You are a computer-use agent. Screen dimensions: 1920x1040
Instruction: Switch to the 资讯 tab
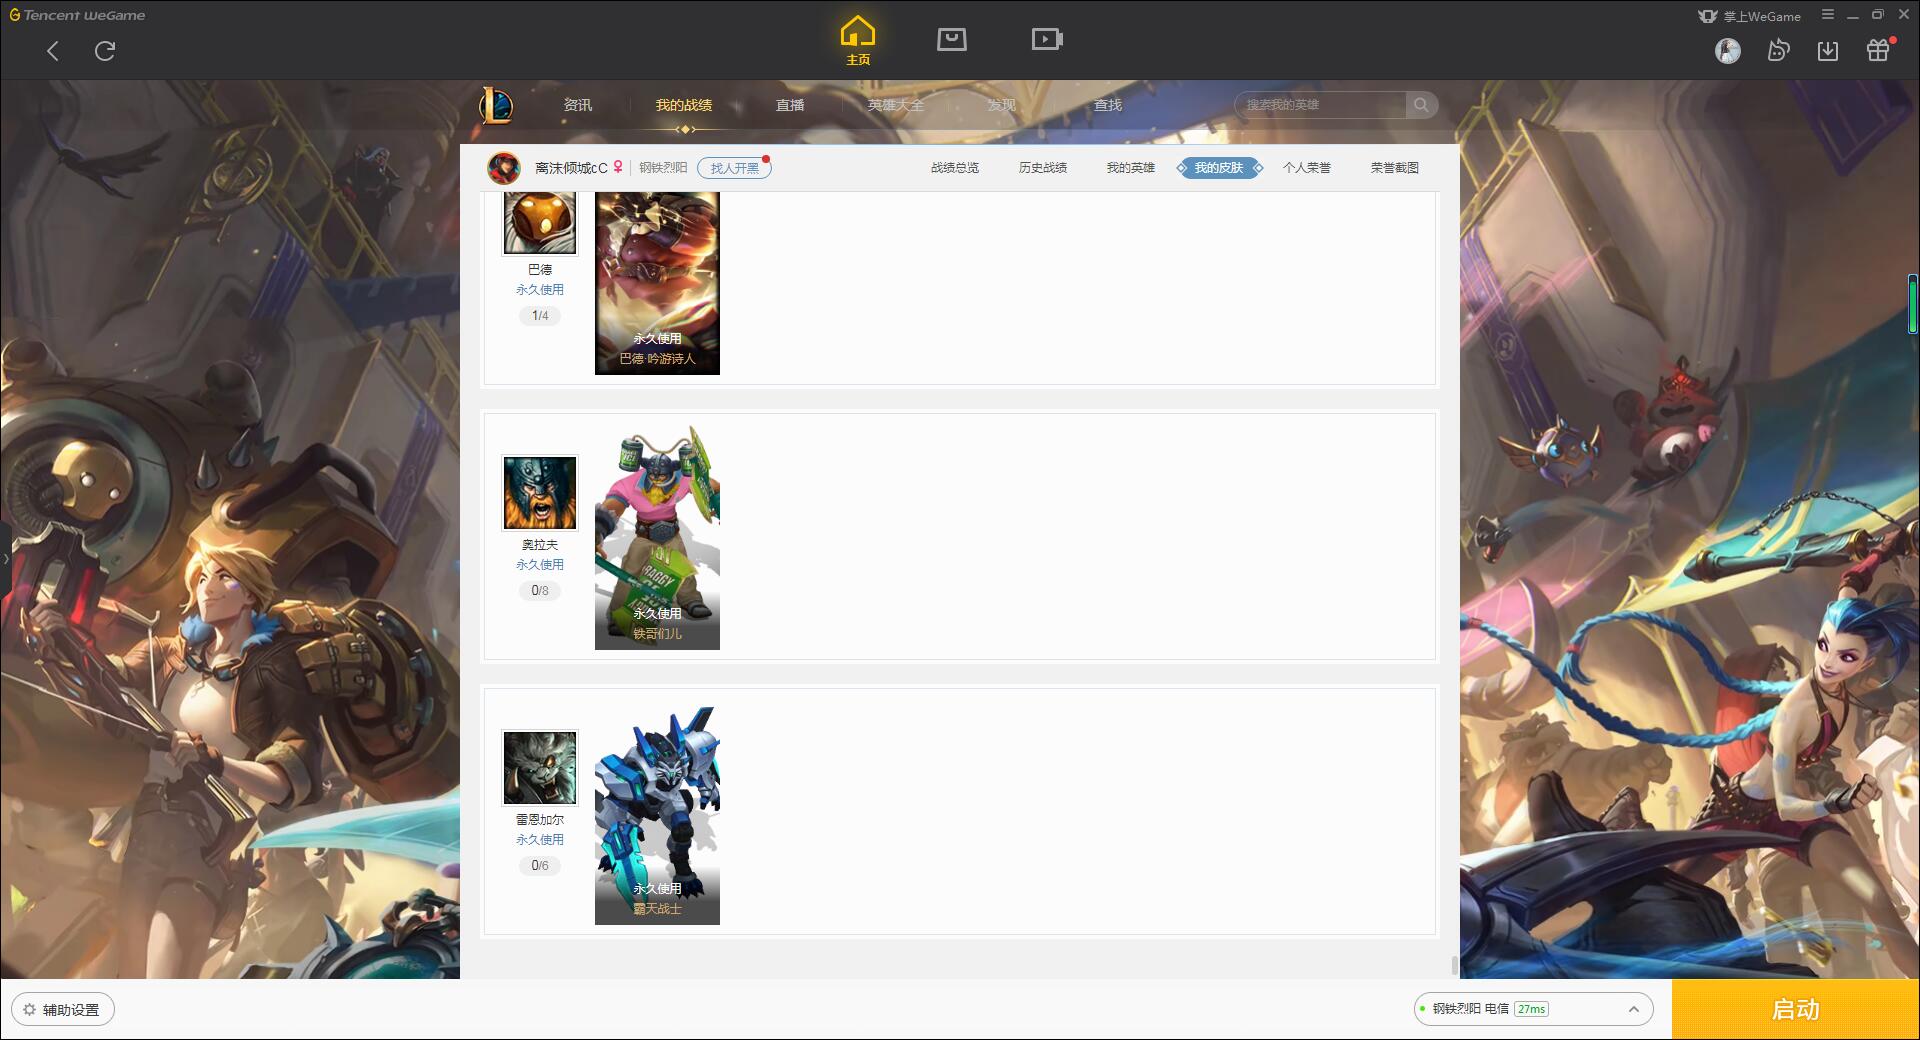577,105
